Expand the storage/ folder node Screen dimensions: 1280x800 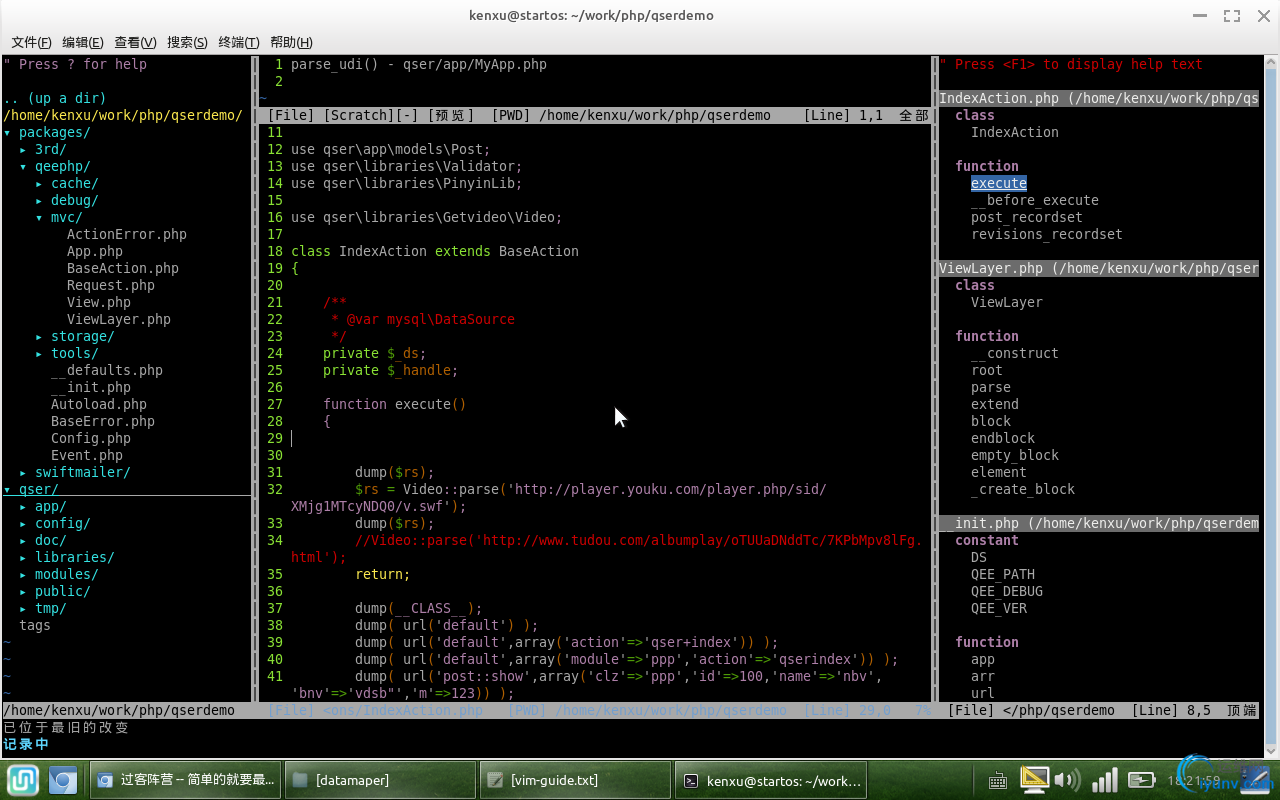[x=75, y=336]
